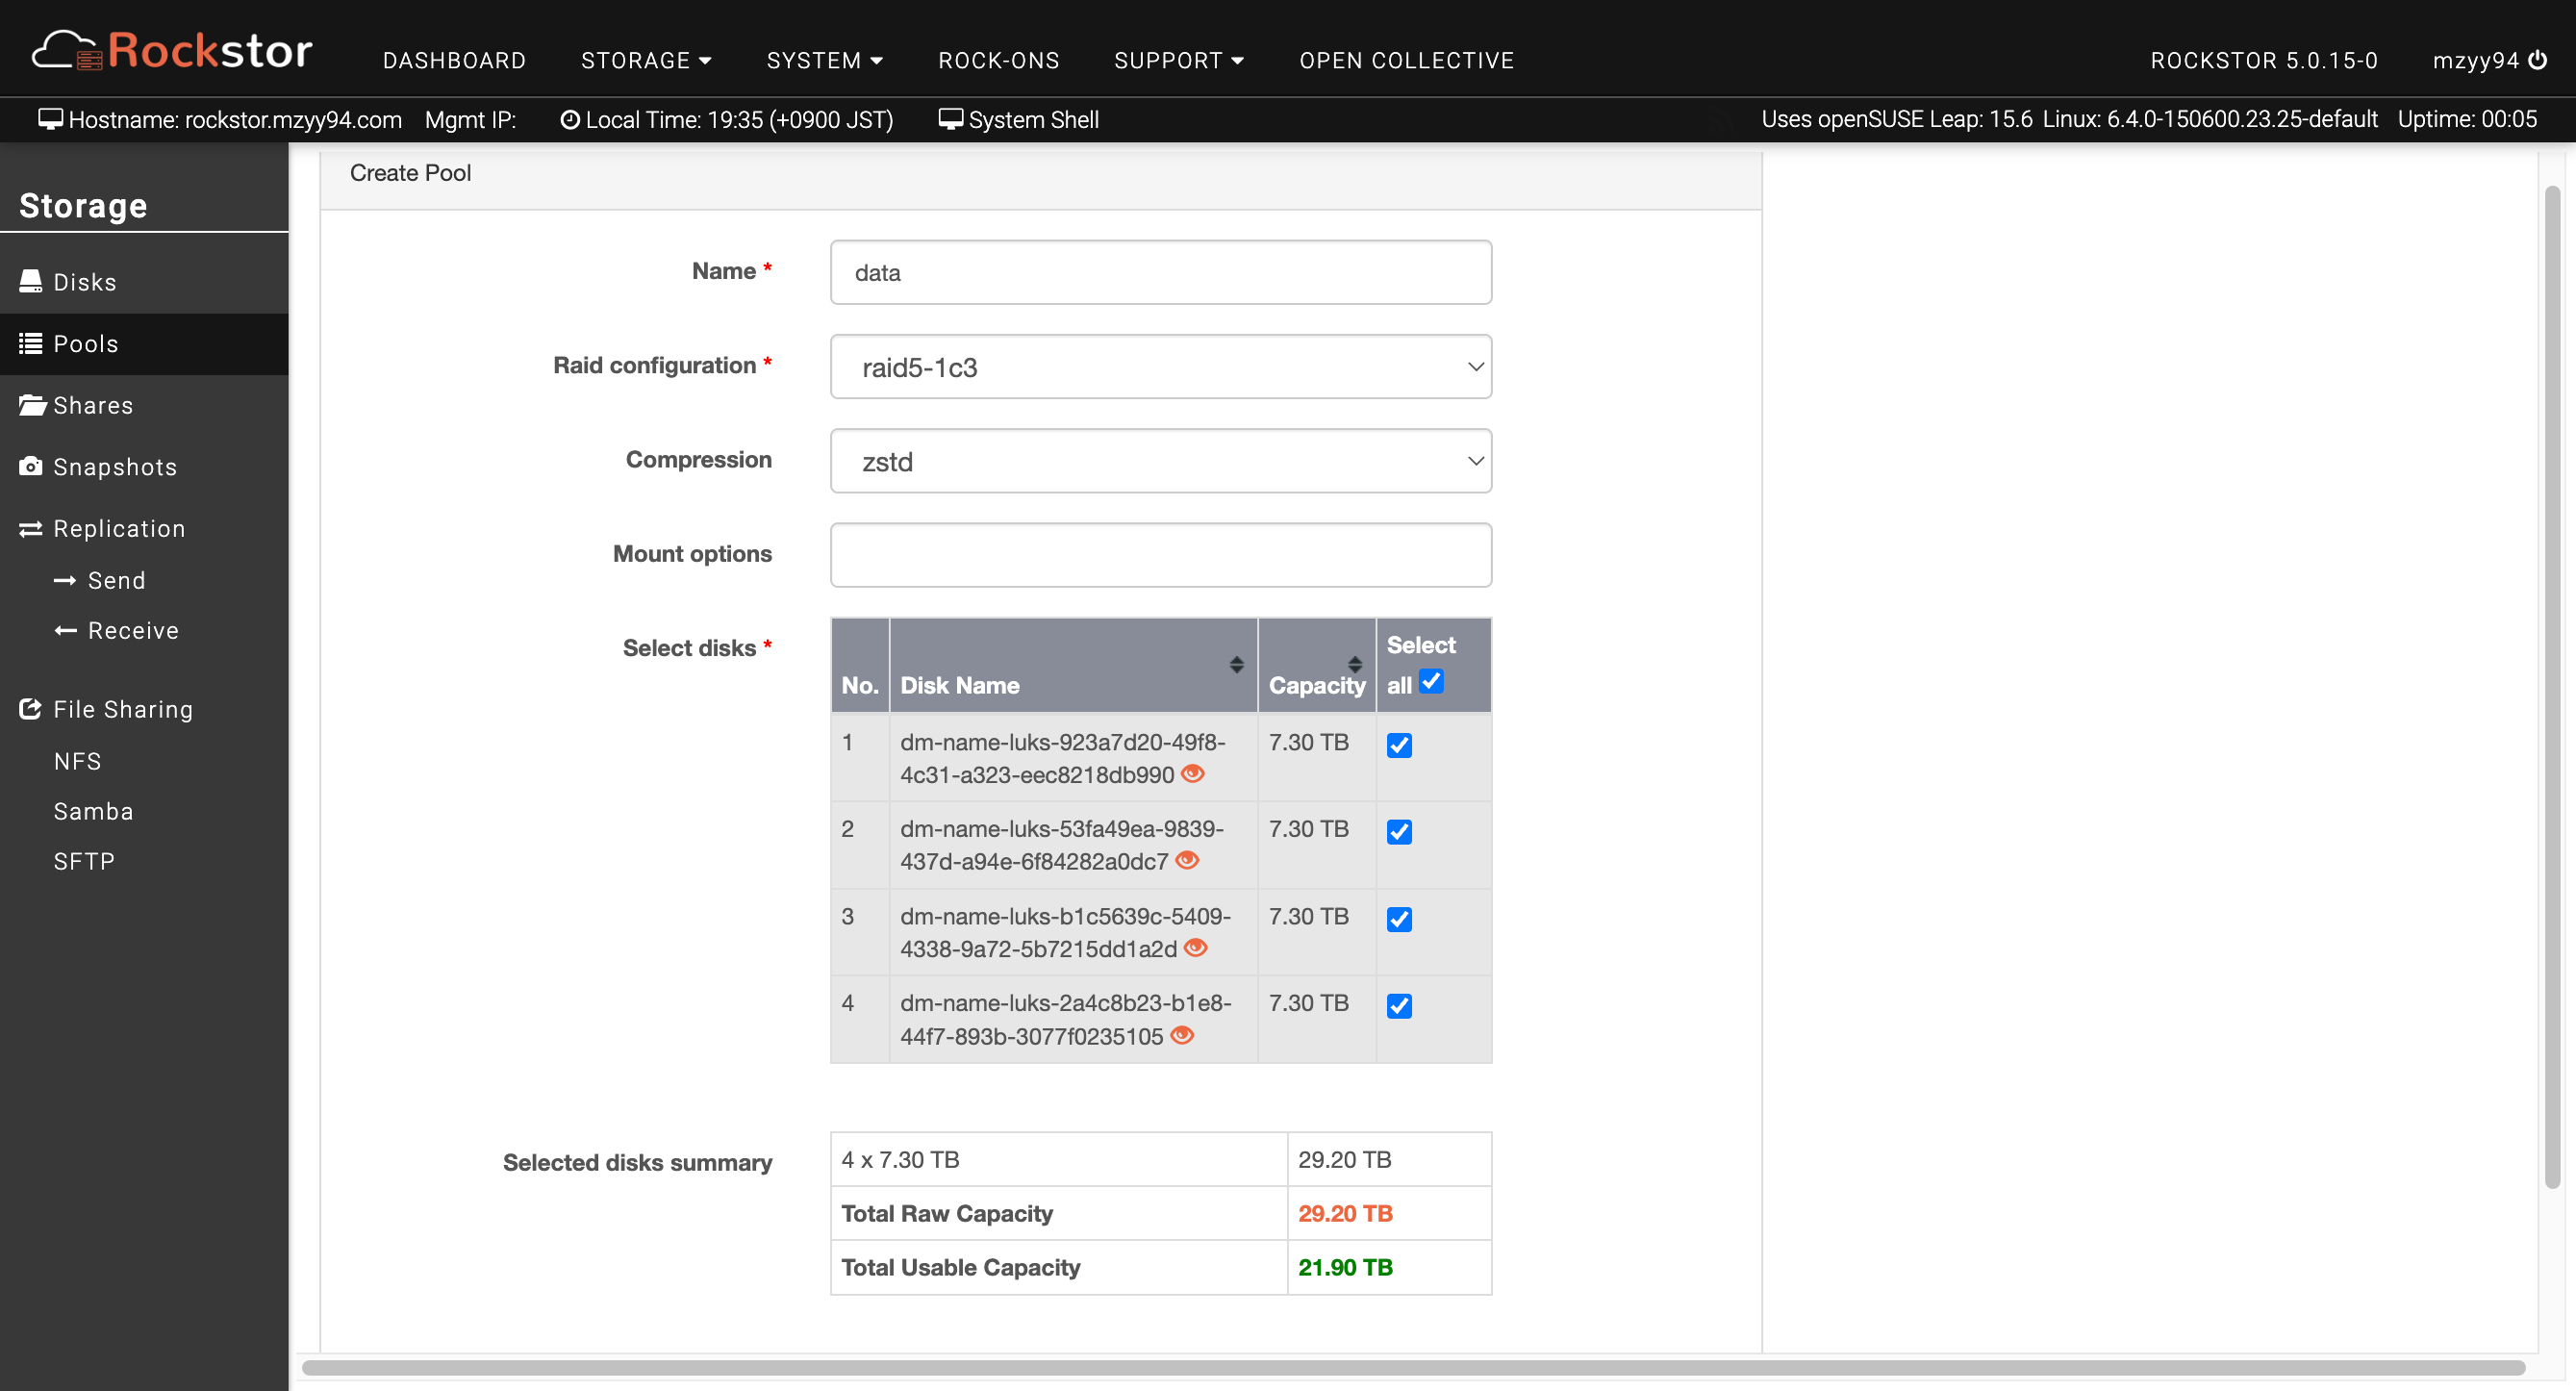Sort by Disk Name column arrows

coord(1236,664)
